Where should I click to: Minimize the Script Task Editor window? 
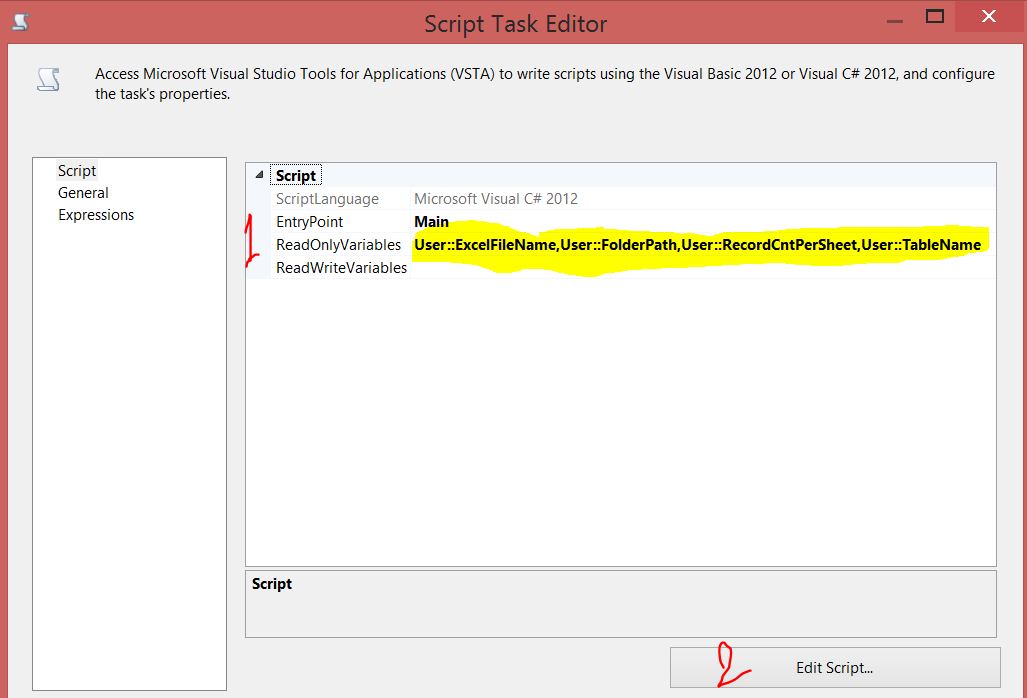(x=893, y=17)
